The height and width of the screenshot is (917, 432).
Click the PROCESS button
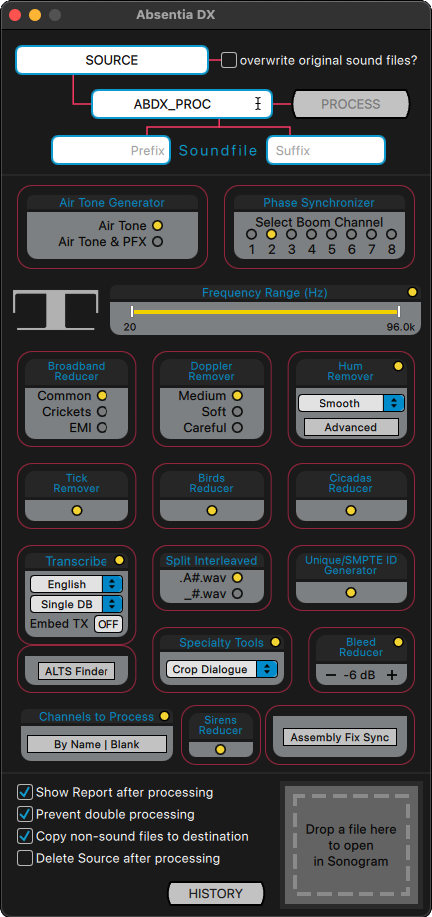351,104
